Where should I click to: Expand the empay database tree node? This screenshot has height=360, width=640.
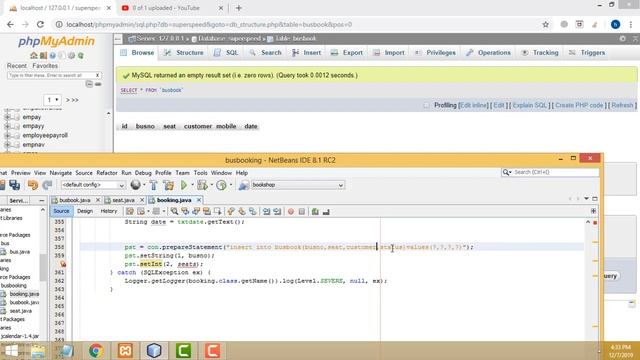coord(7,117)
